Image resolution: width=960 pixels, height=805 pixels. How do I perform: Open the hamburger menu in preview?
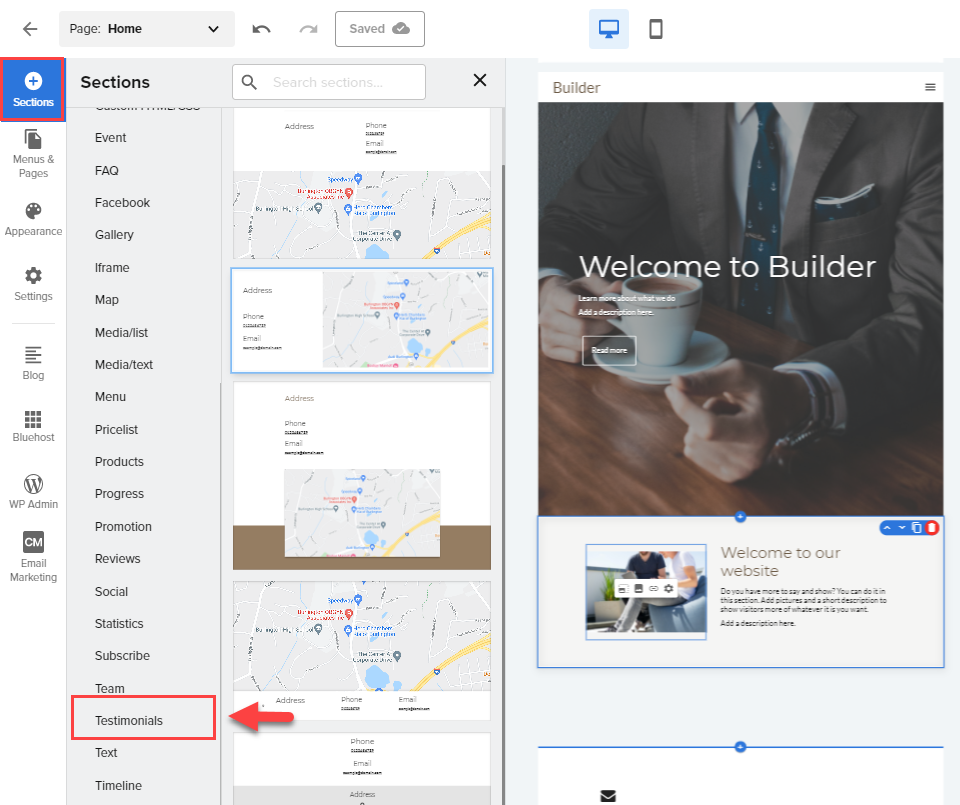click(x=930, y=87)
